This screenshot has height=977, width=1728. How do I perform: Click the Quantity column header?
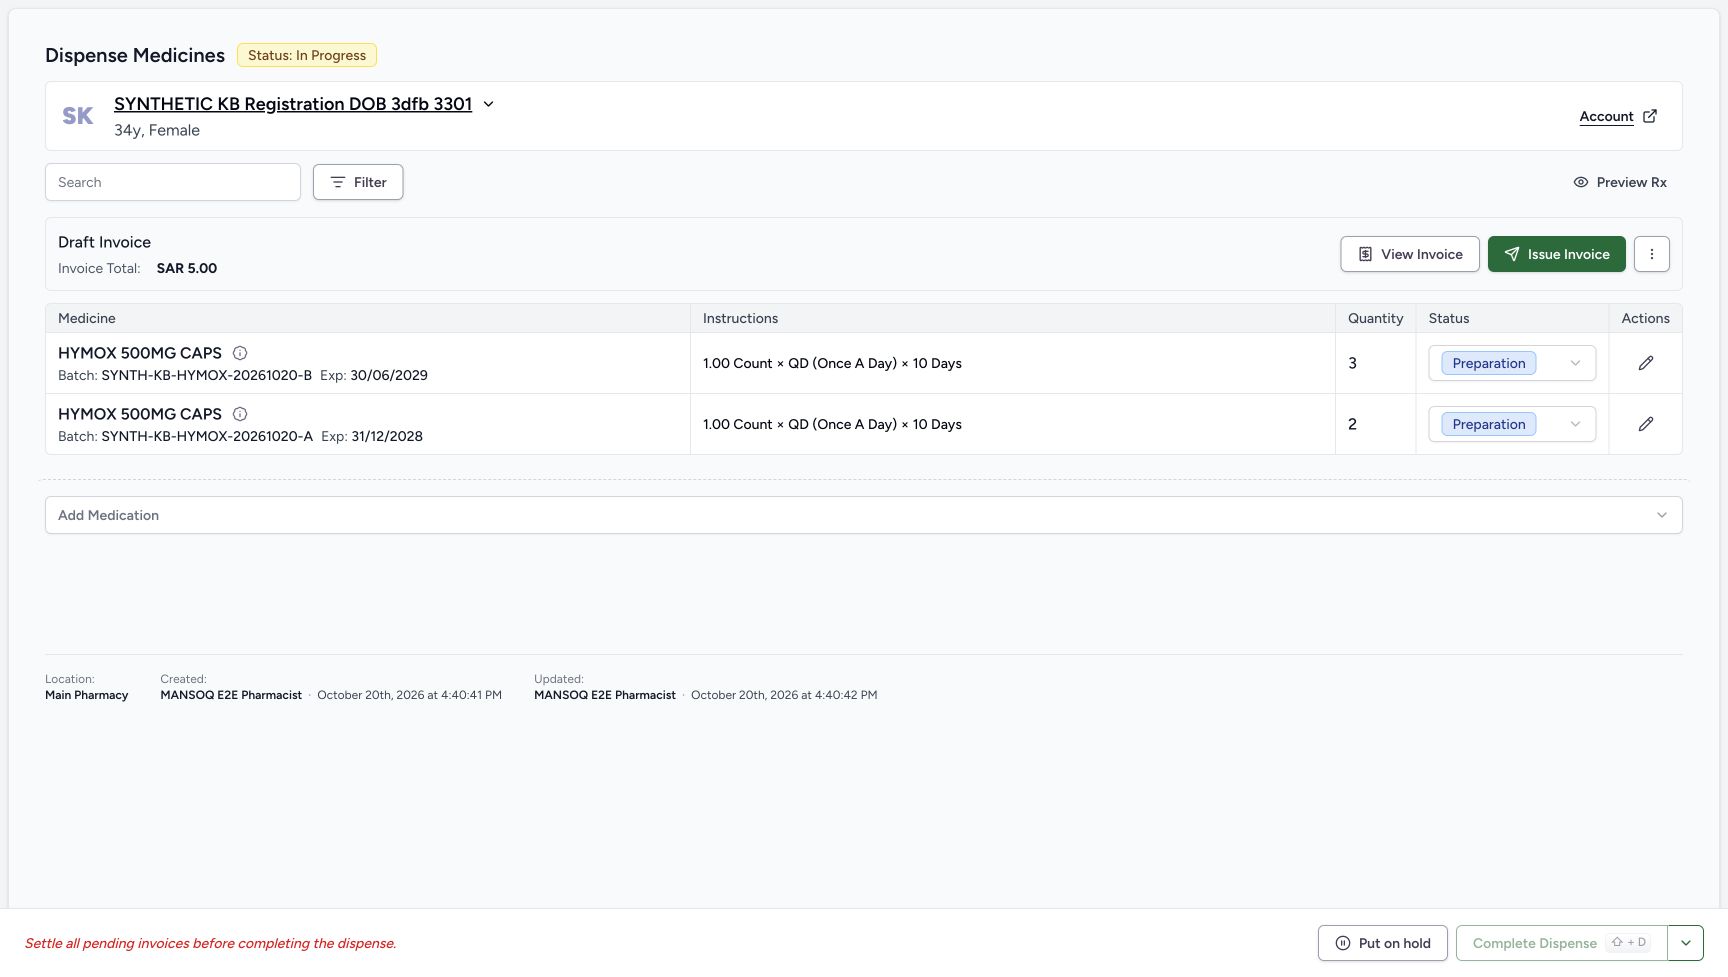[x=1375, y=318]
